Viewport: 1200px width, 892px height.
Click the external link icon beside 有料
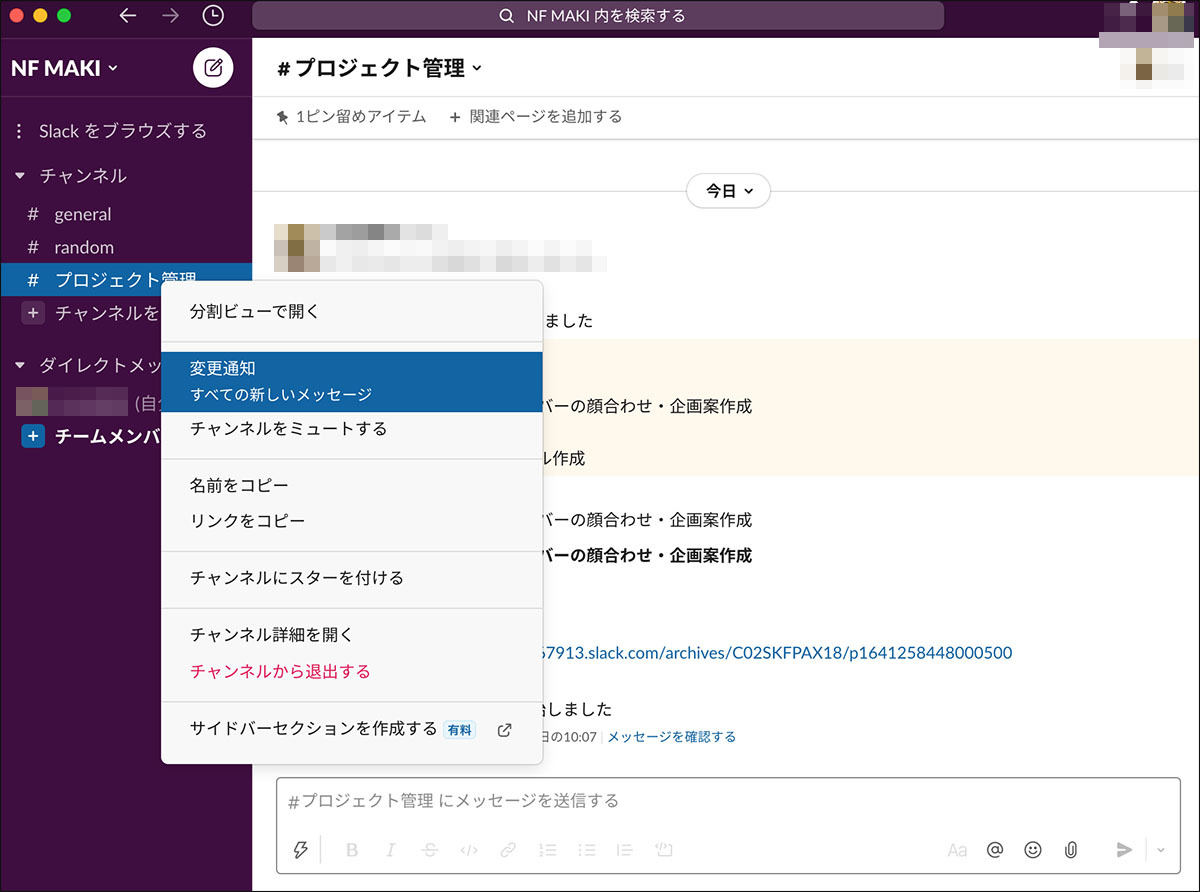click(505, 730)
